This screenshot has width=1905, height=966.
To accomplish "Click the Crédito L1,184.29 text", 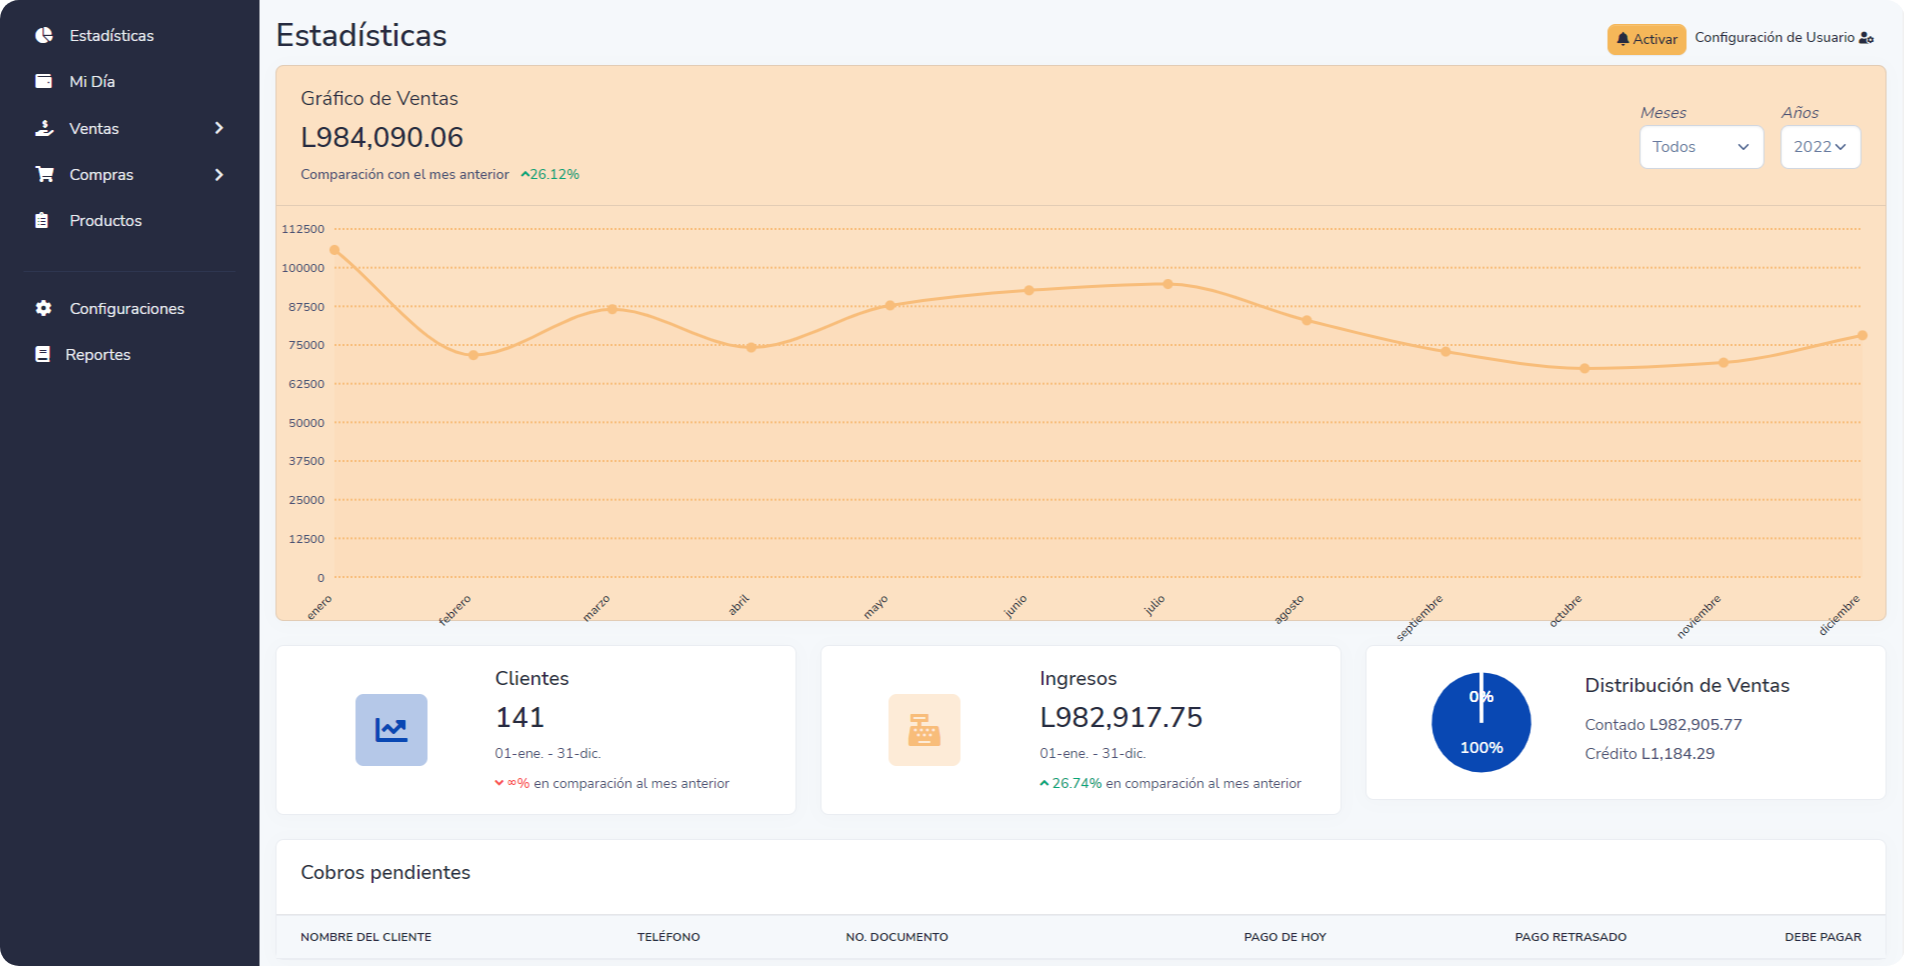I will (1649, 753).
